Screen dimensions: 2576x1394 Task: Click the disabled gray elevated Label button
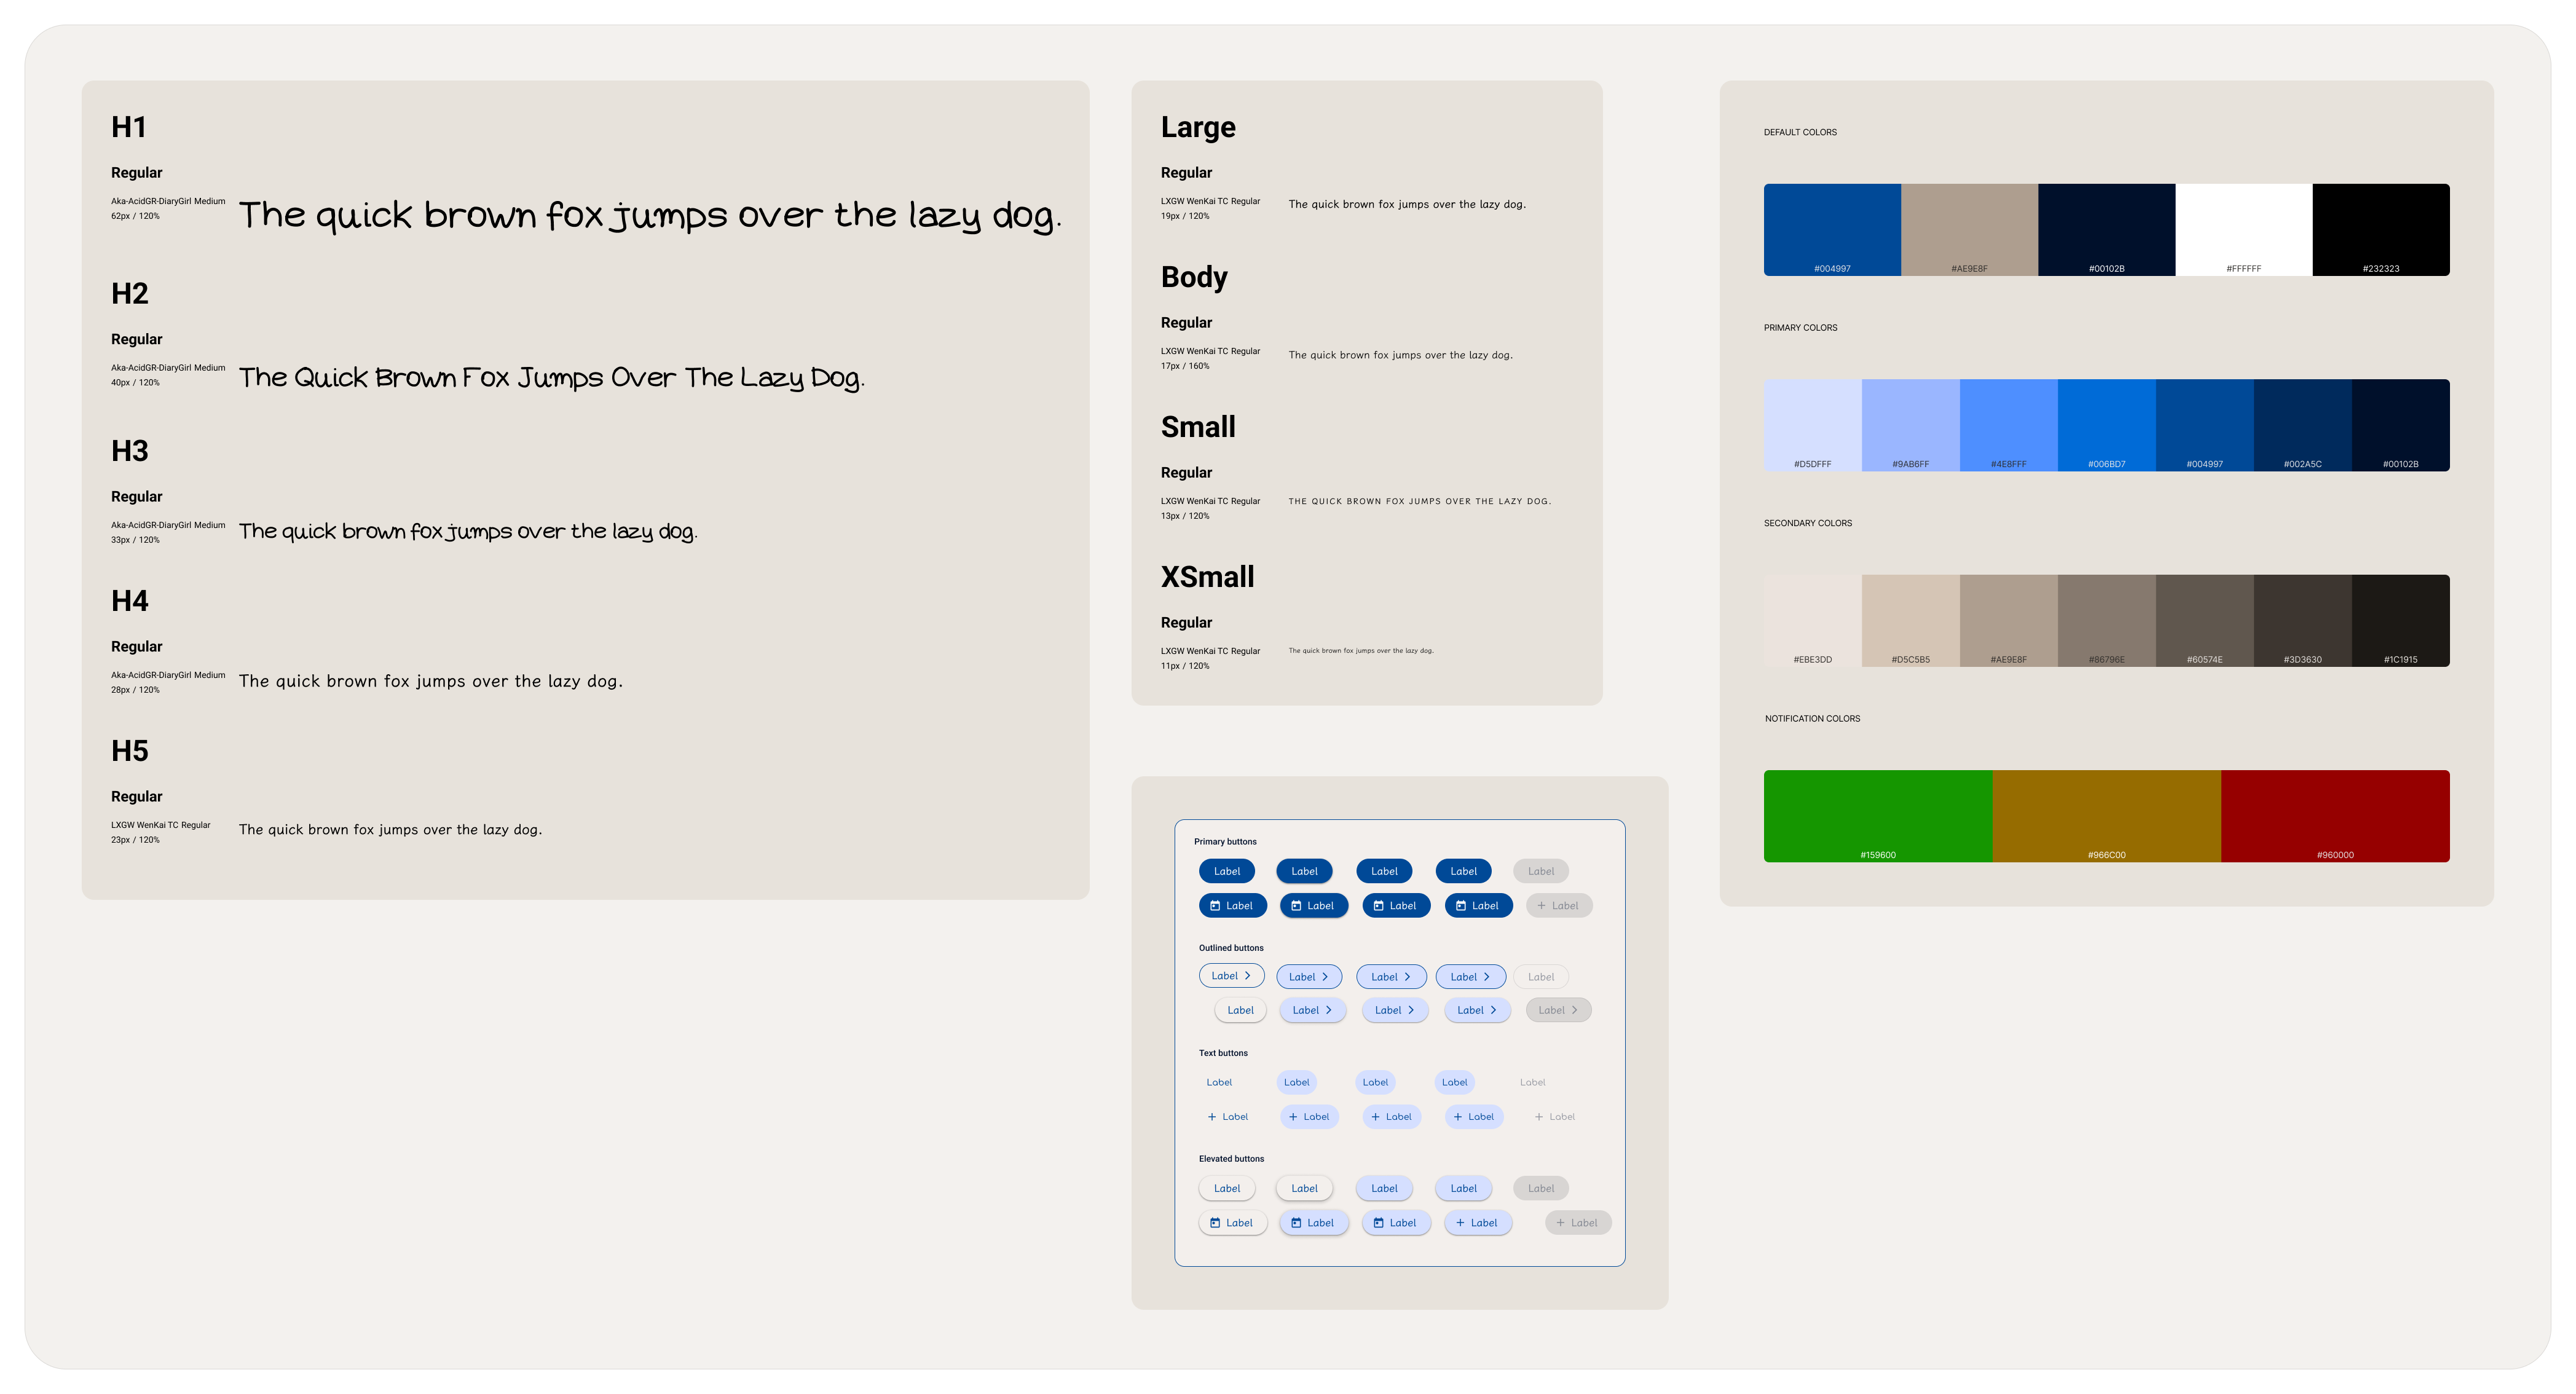pyautogui.click(x=1541, y=1188)
